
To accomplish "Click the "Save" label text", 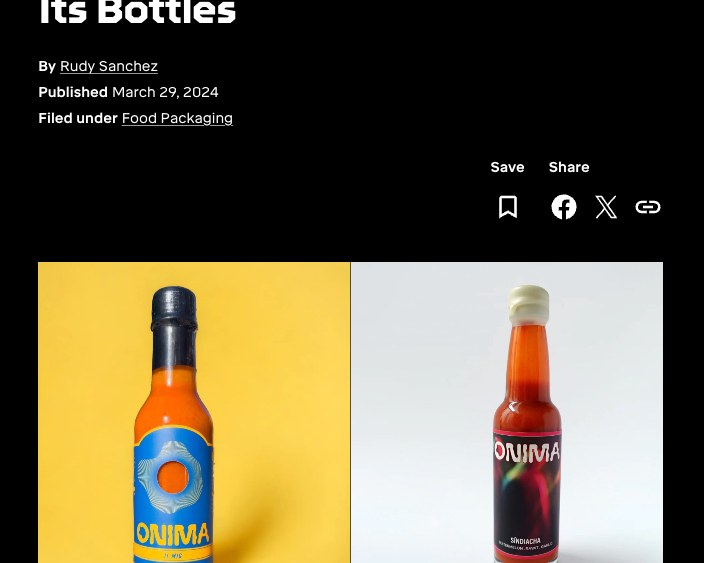I will 507,167.
